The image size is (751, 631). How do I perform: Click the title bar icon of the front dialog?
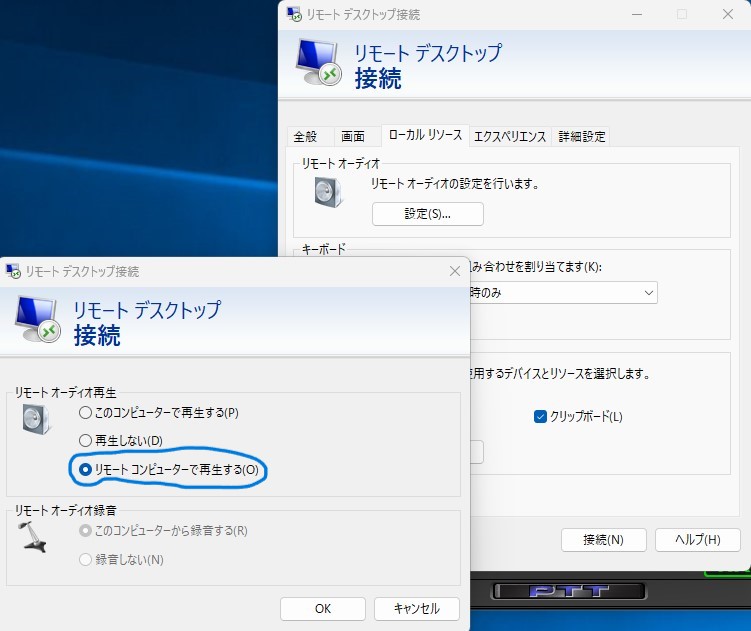tap(14, 271)
